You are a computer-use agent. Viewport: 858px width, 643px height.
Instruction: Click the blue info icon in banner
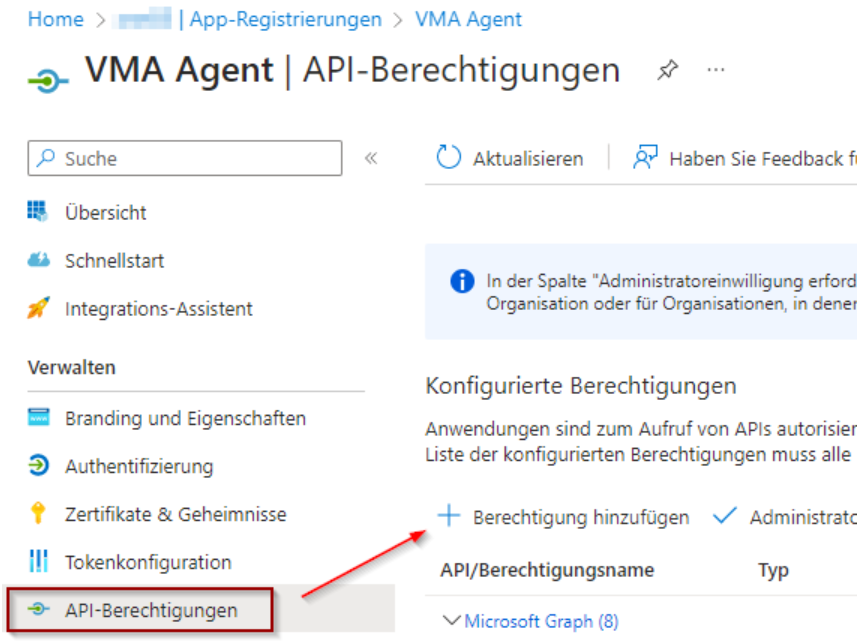462,281
